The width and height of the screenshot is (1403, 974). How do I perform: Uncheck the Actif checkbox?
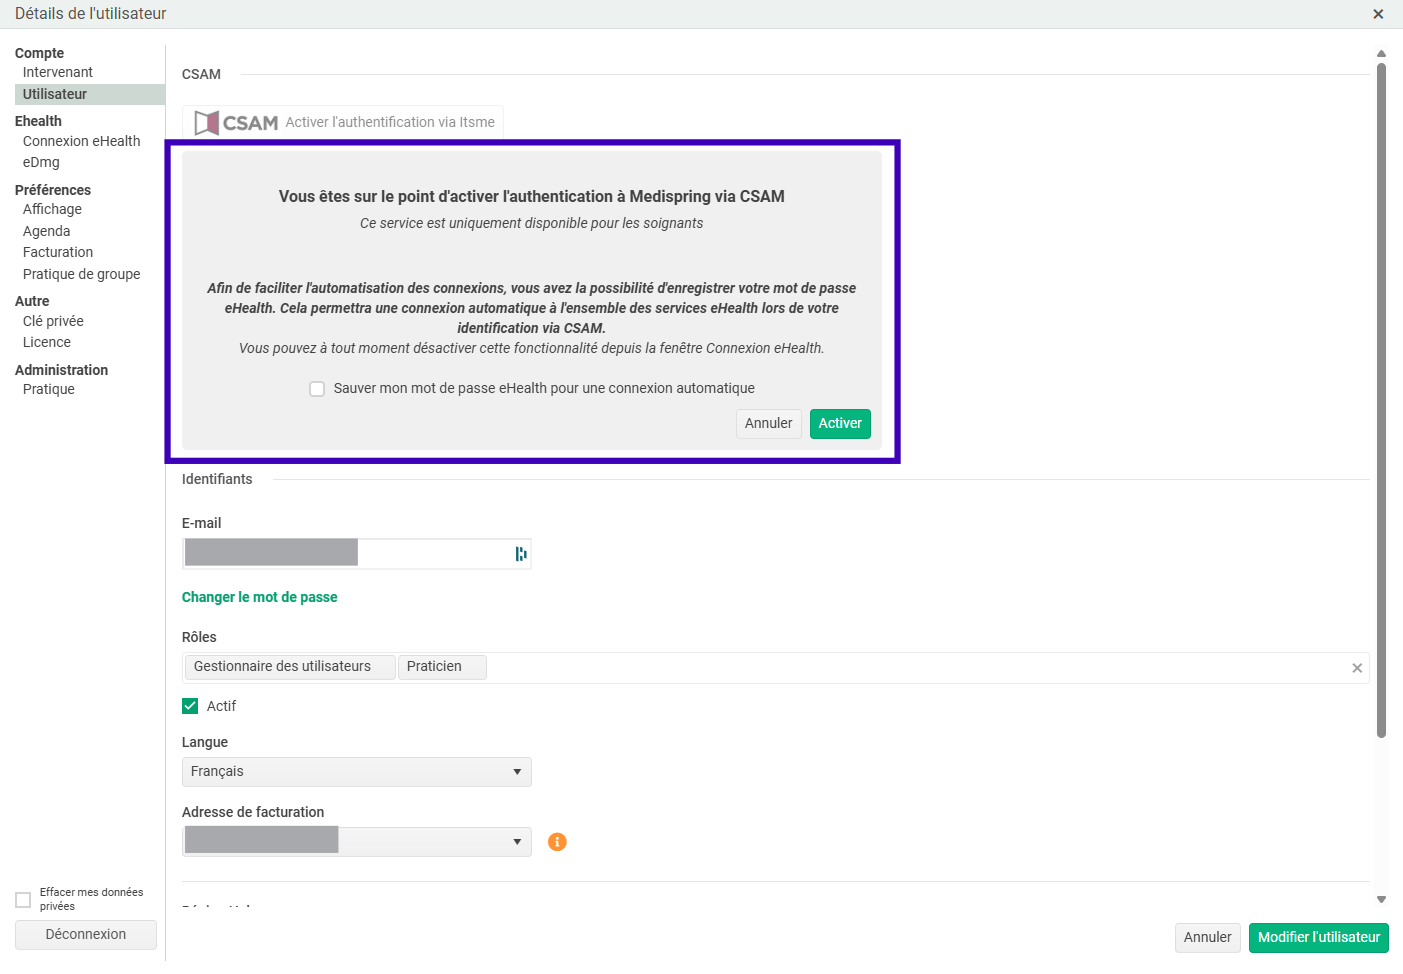(x=190, y=706)
